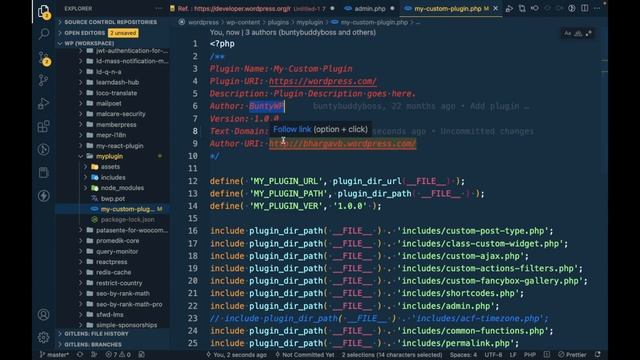Click synchronize changes icon in status bar
Image resolution: width=640 pixels, height=360 pixels.
tap(80, 355)
